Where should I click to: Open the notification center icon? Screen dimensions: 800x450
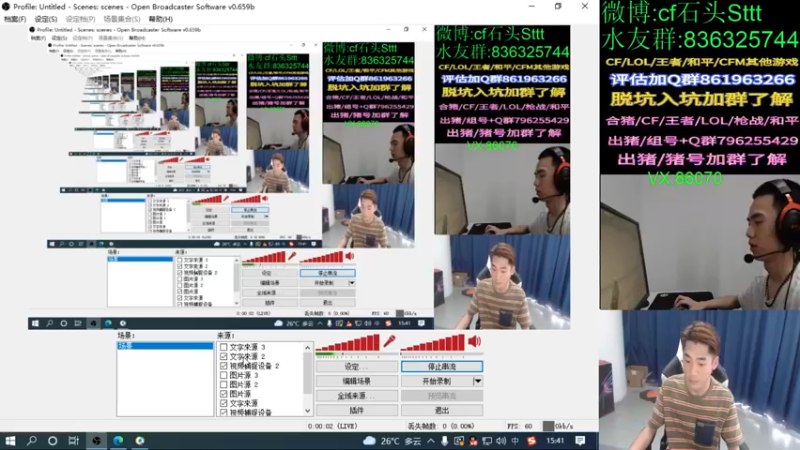tap(580, 441)
